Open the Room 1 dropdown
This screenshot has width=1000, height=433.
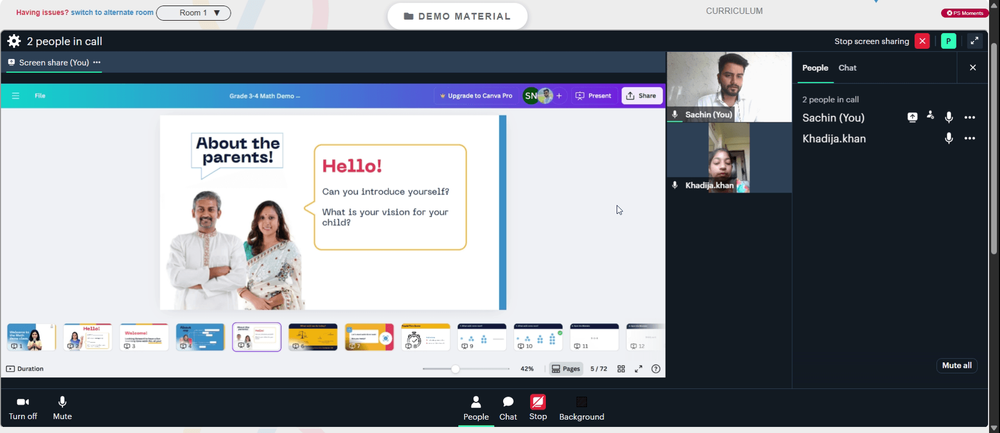pos(193,13)
